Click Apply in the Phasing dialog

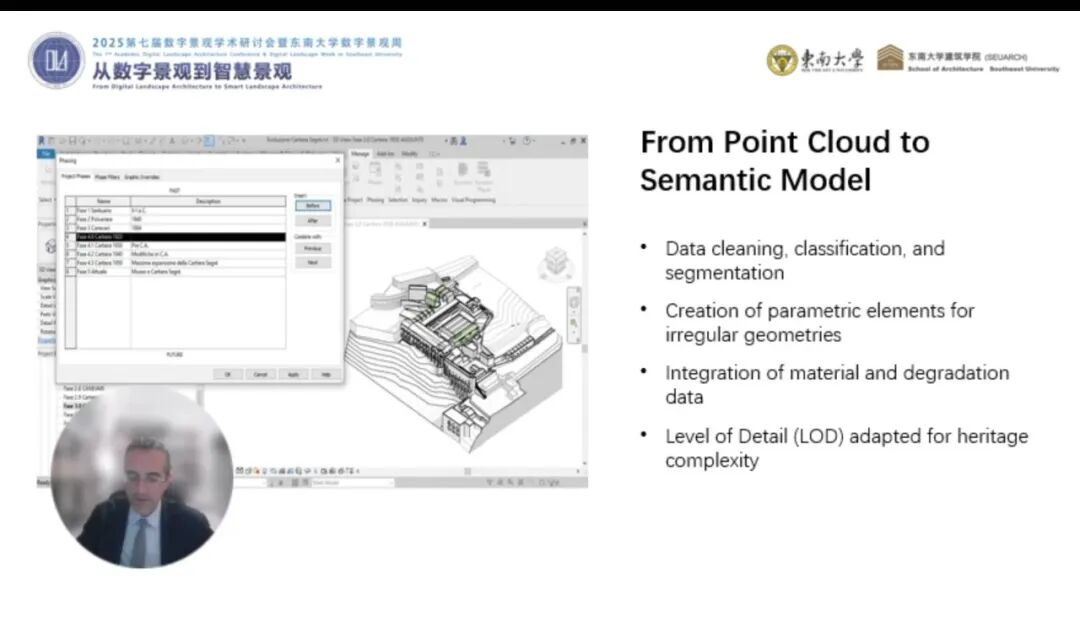293,374
